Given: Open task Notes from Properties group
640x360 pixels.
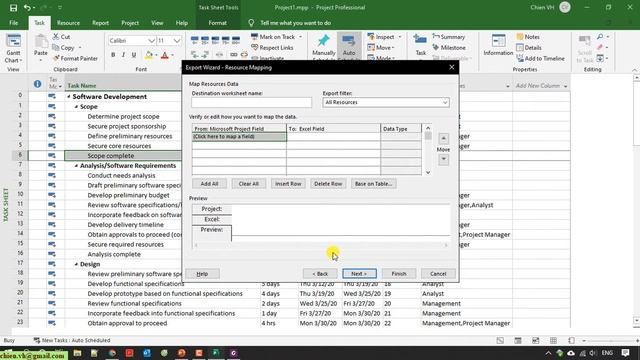Looking at the screenshot, I should click(x=528, y=37).
